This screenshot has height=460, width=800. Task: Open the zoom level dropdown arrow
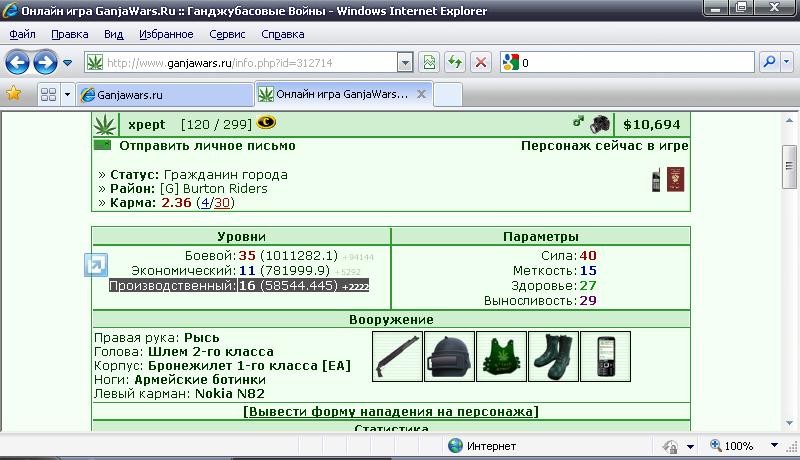click(774, 445)
